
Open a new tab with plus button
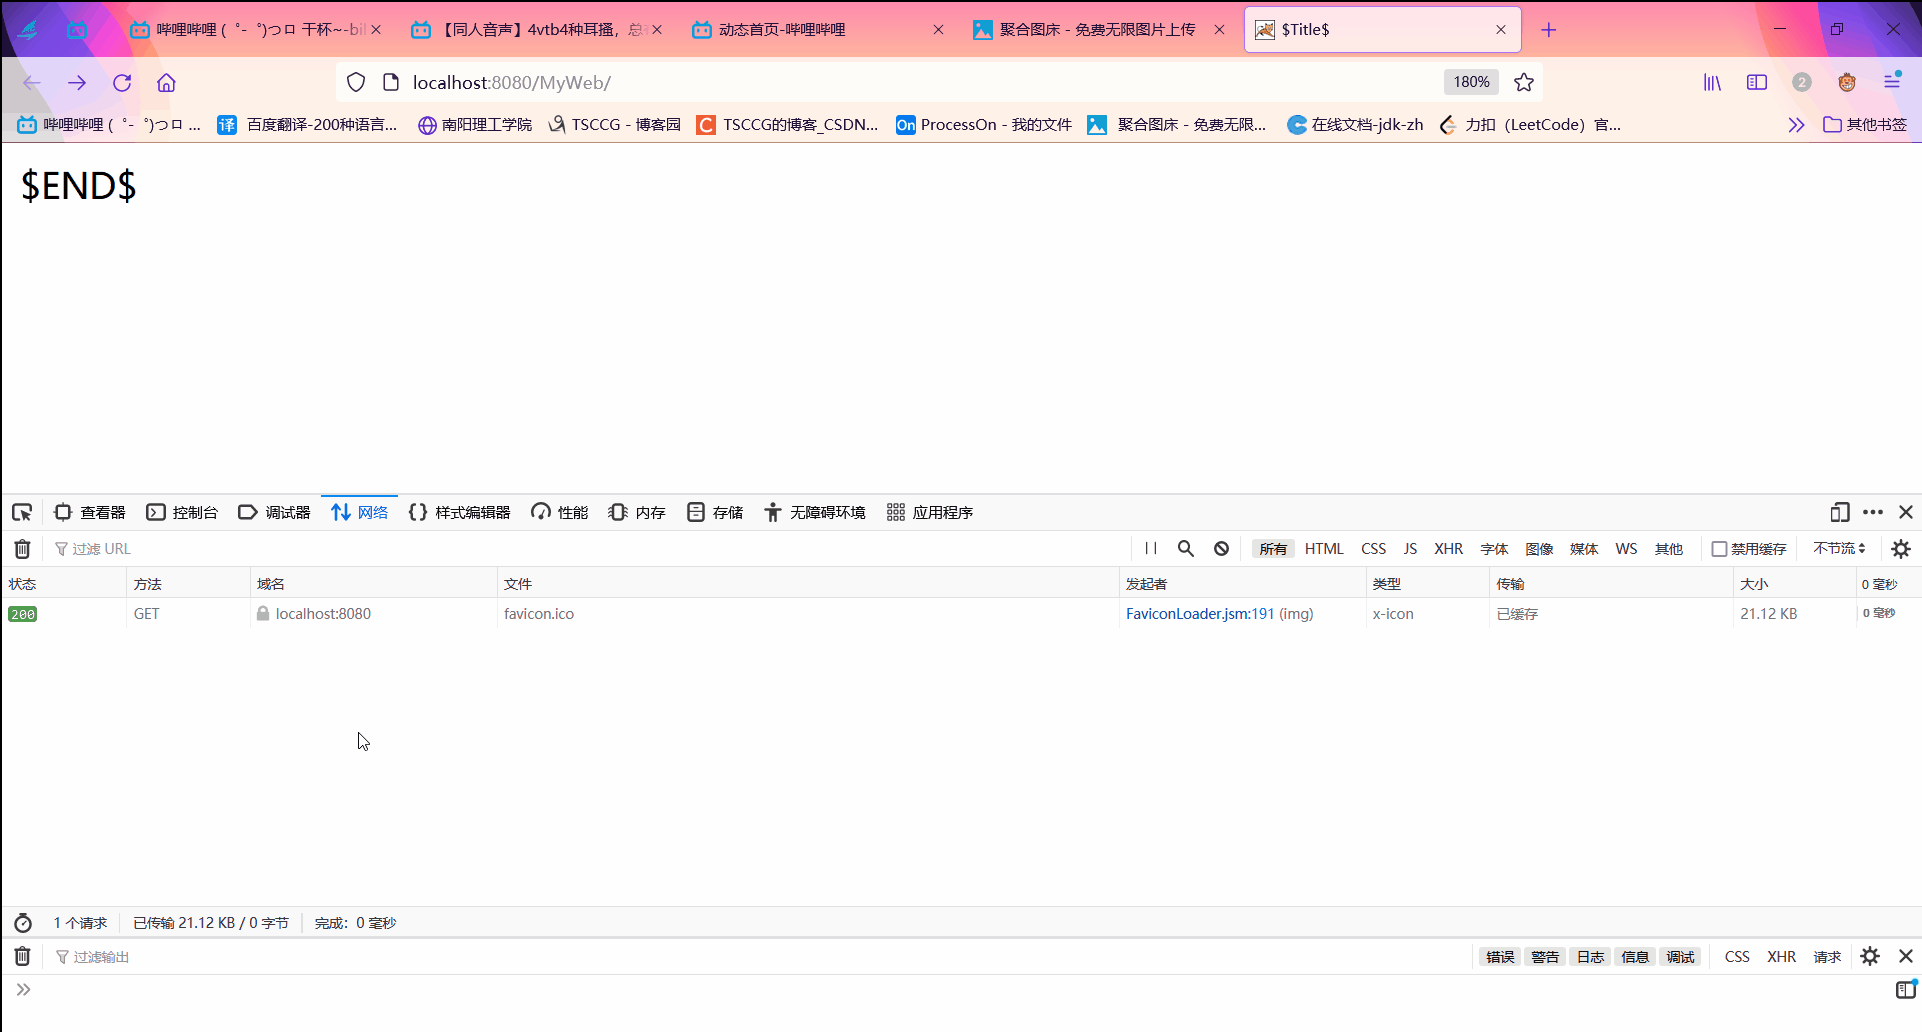(1549, 30)
